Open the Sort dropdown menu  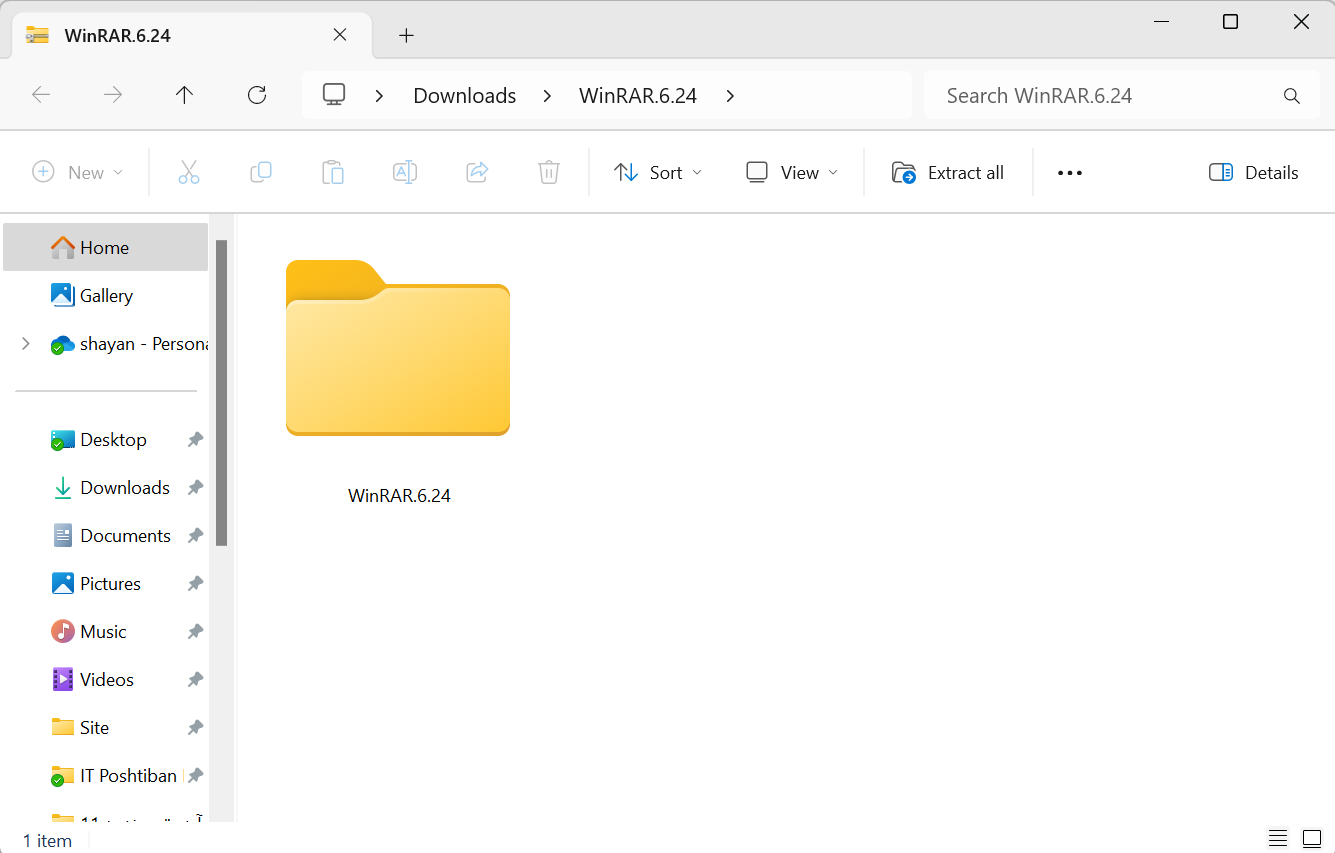pyautogui.click(x=658, y=172)
